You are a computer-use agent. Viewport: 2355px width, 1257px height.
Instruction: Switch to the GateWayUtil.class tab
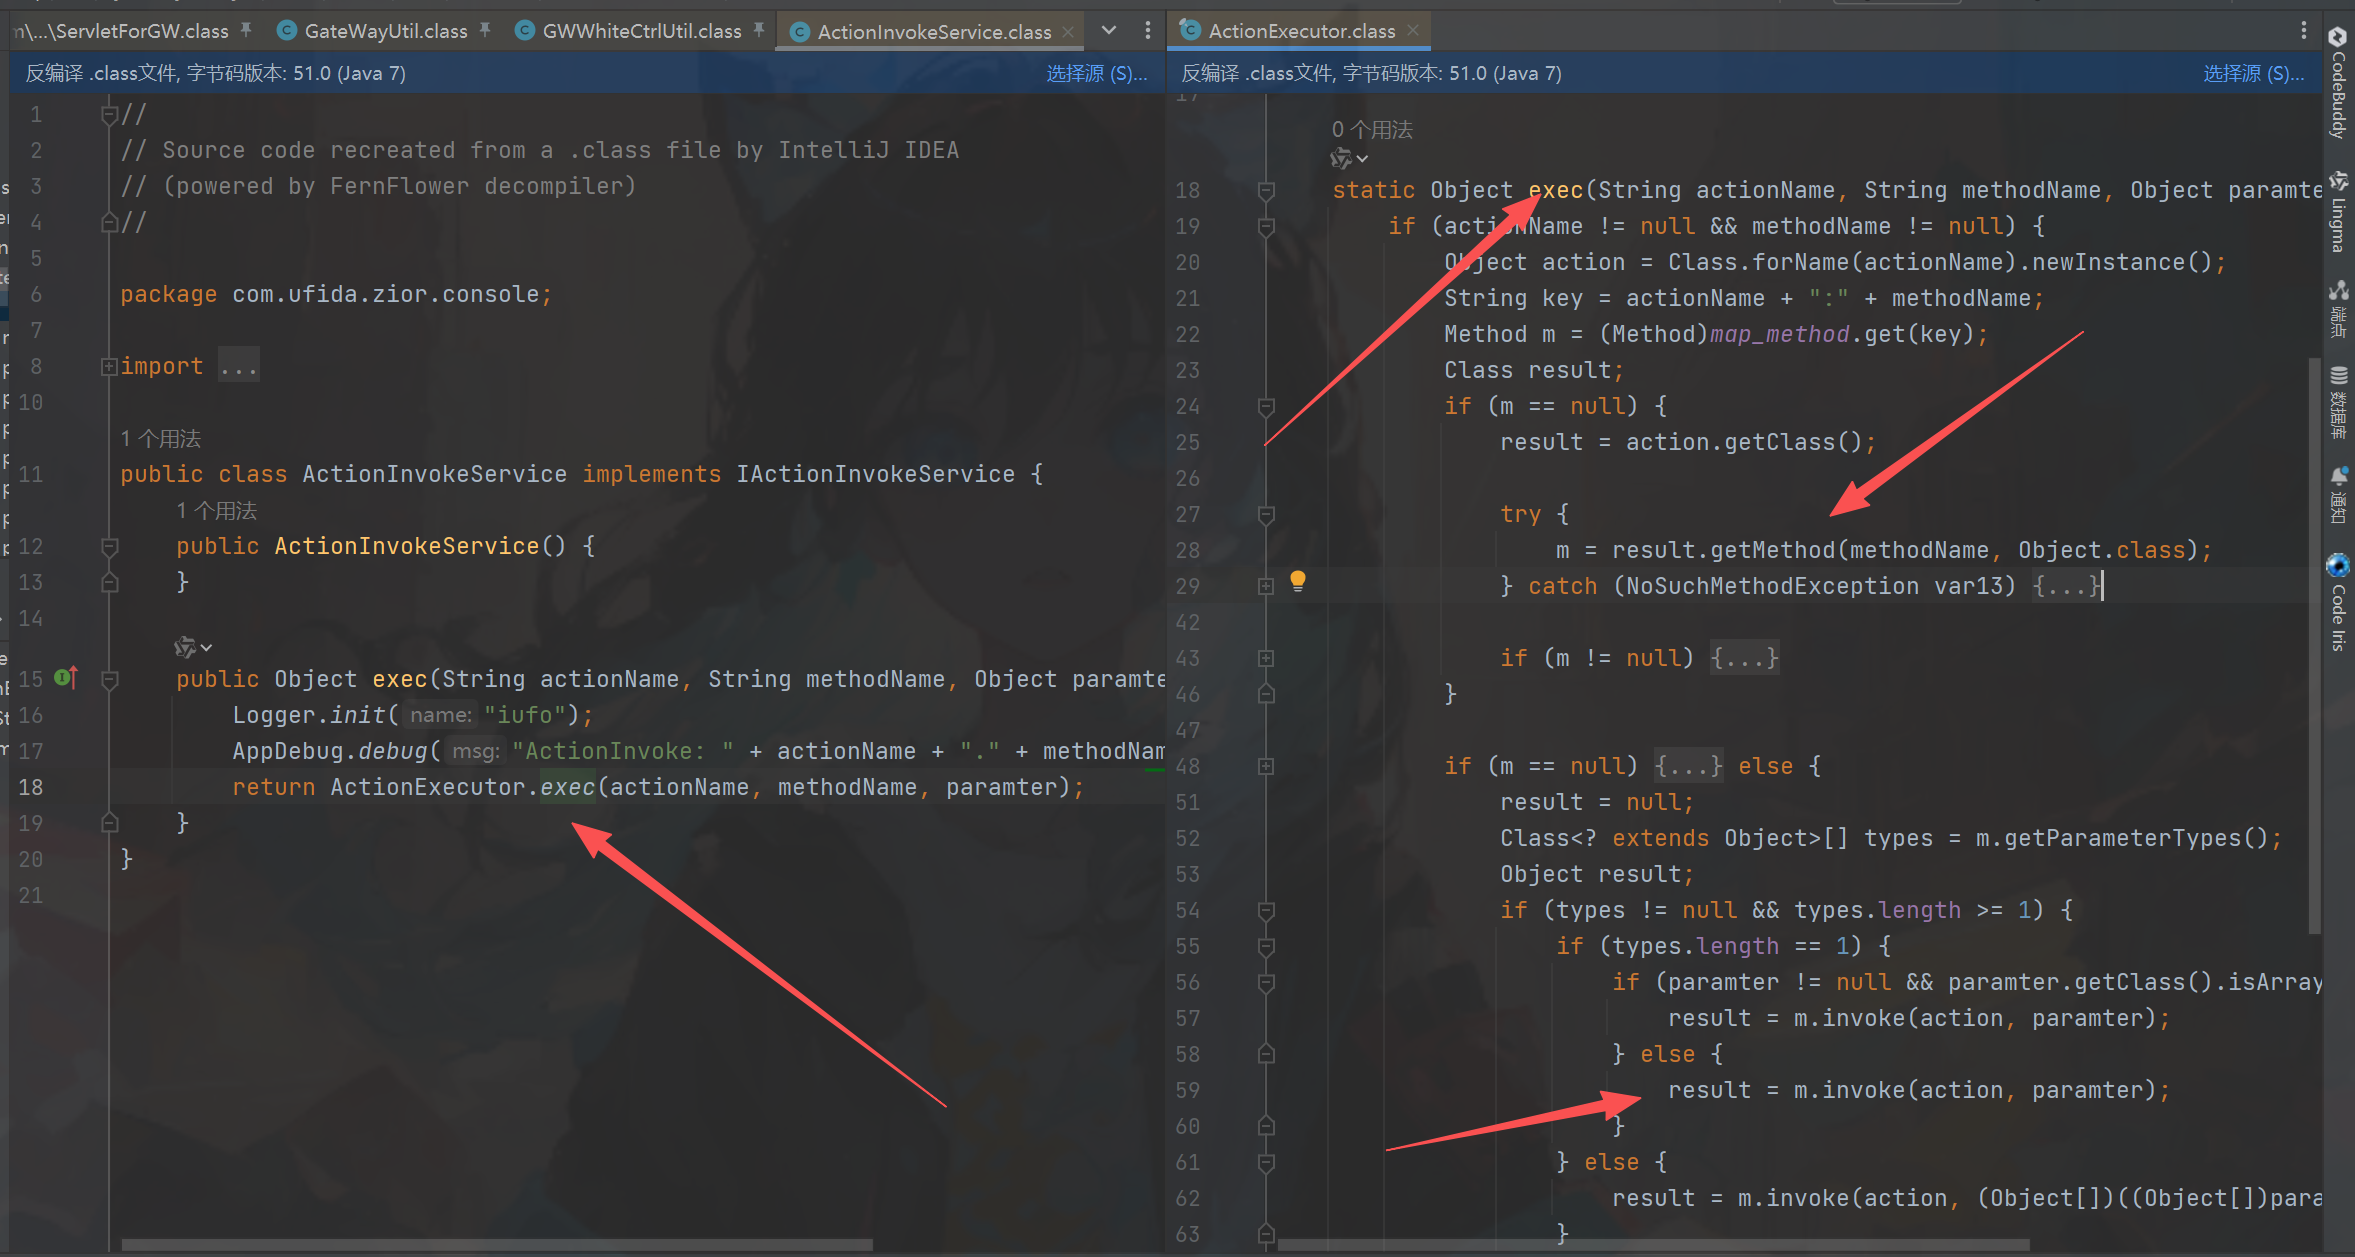coord(384,31)
